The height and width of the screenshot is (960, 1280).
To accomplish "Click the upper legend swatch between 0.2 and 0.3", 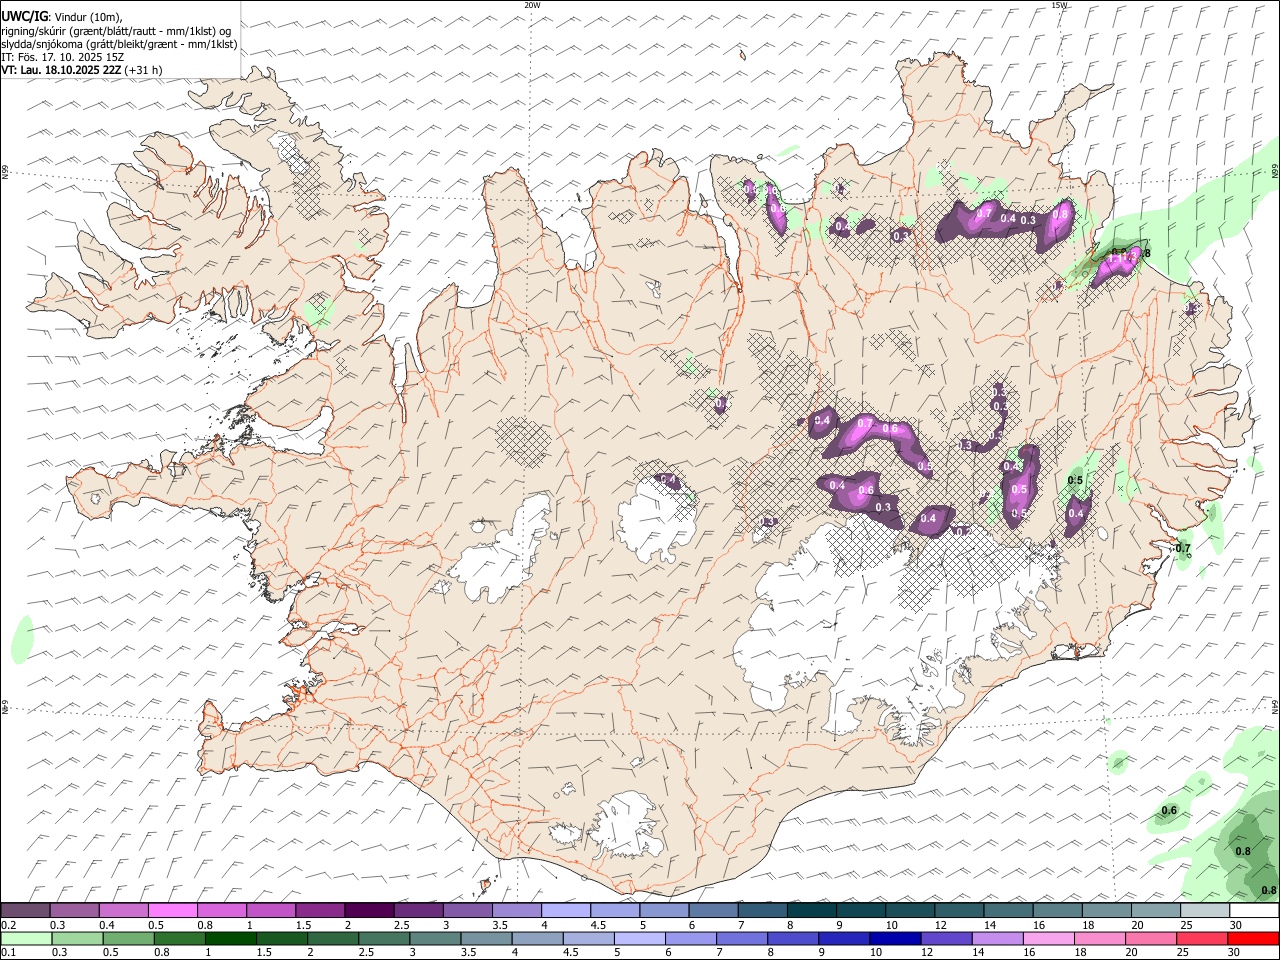I will pos(25,910).
